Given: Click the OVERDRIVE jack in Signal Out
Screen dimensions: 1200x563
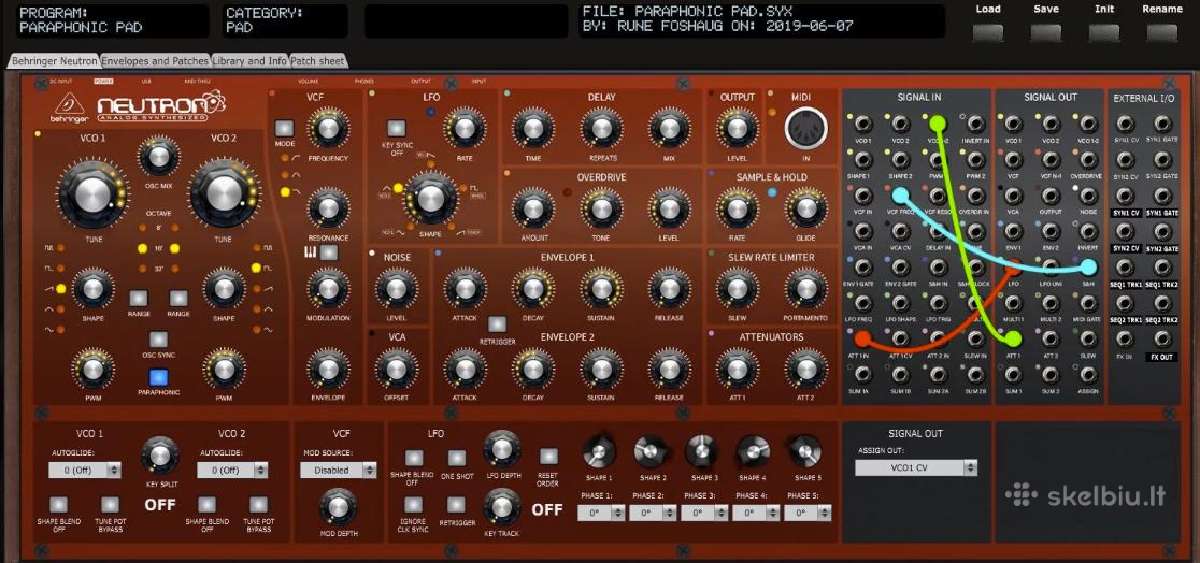Looking at the screenshot, I should tap(1088, 160).
